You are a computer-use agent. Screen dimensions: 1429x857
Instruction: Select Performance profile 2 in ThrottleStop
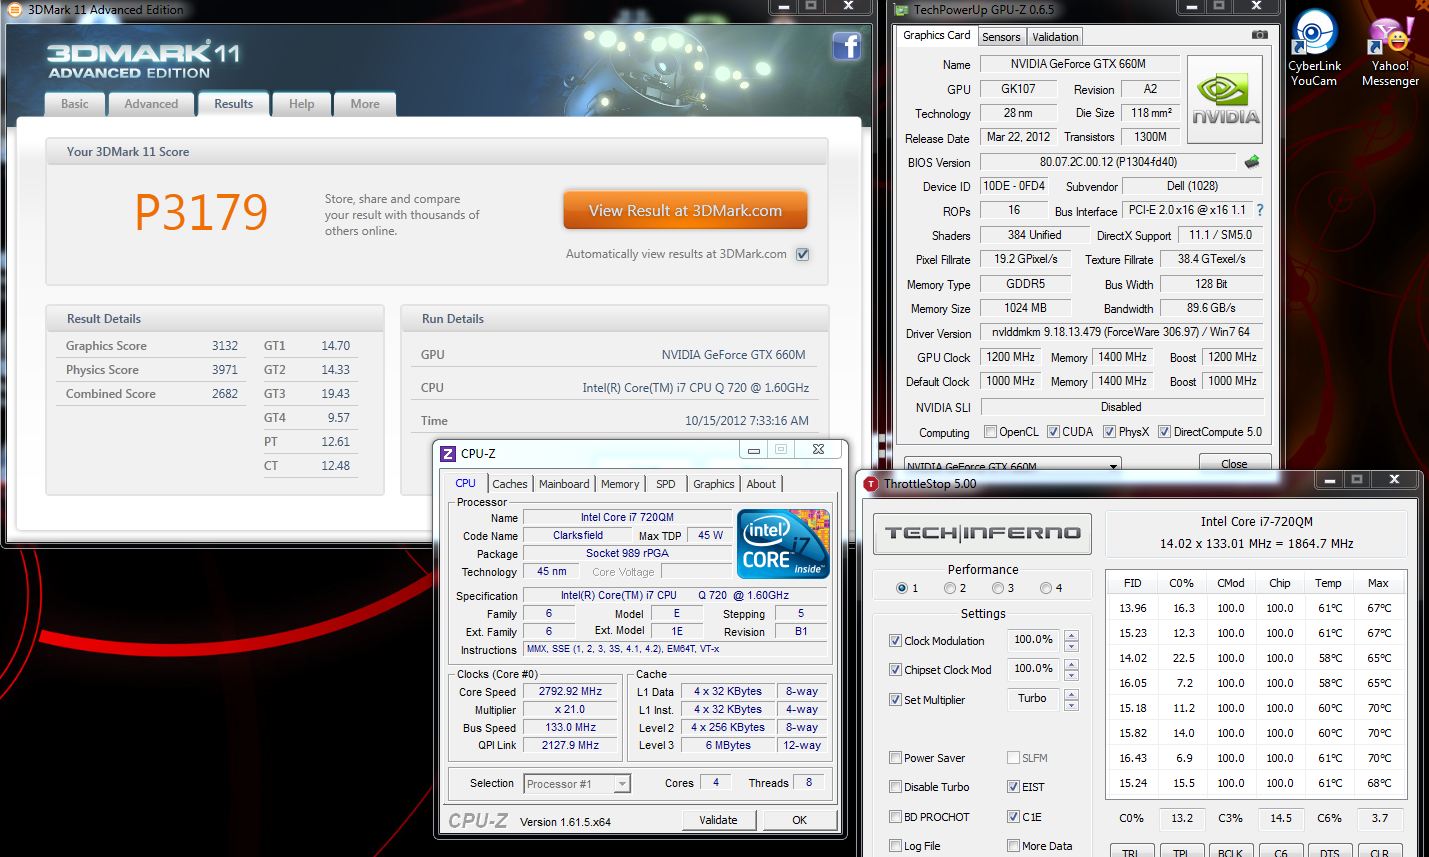(x=950, y=588)
